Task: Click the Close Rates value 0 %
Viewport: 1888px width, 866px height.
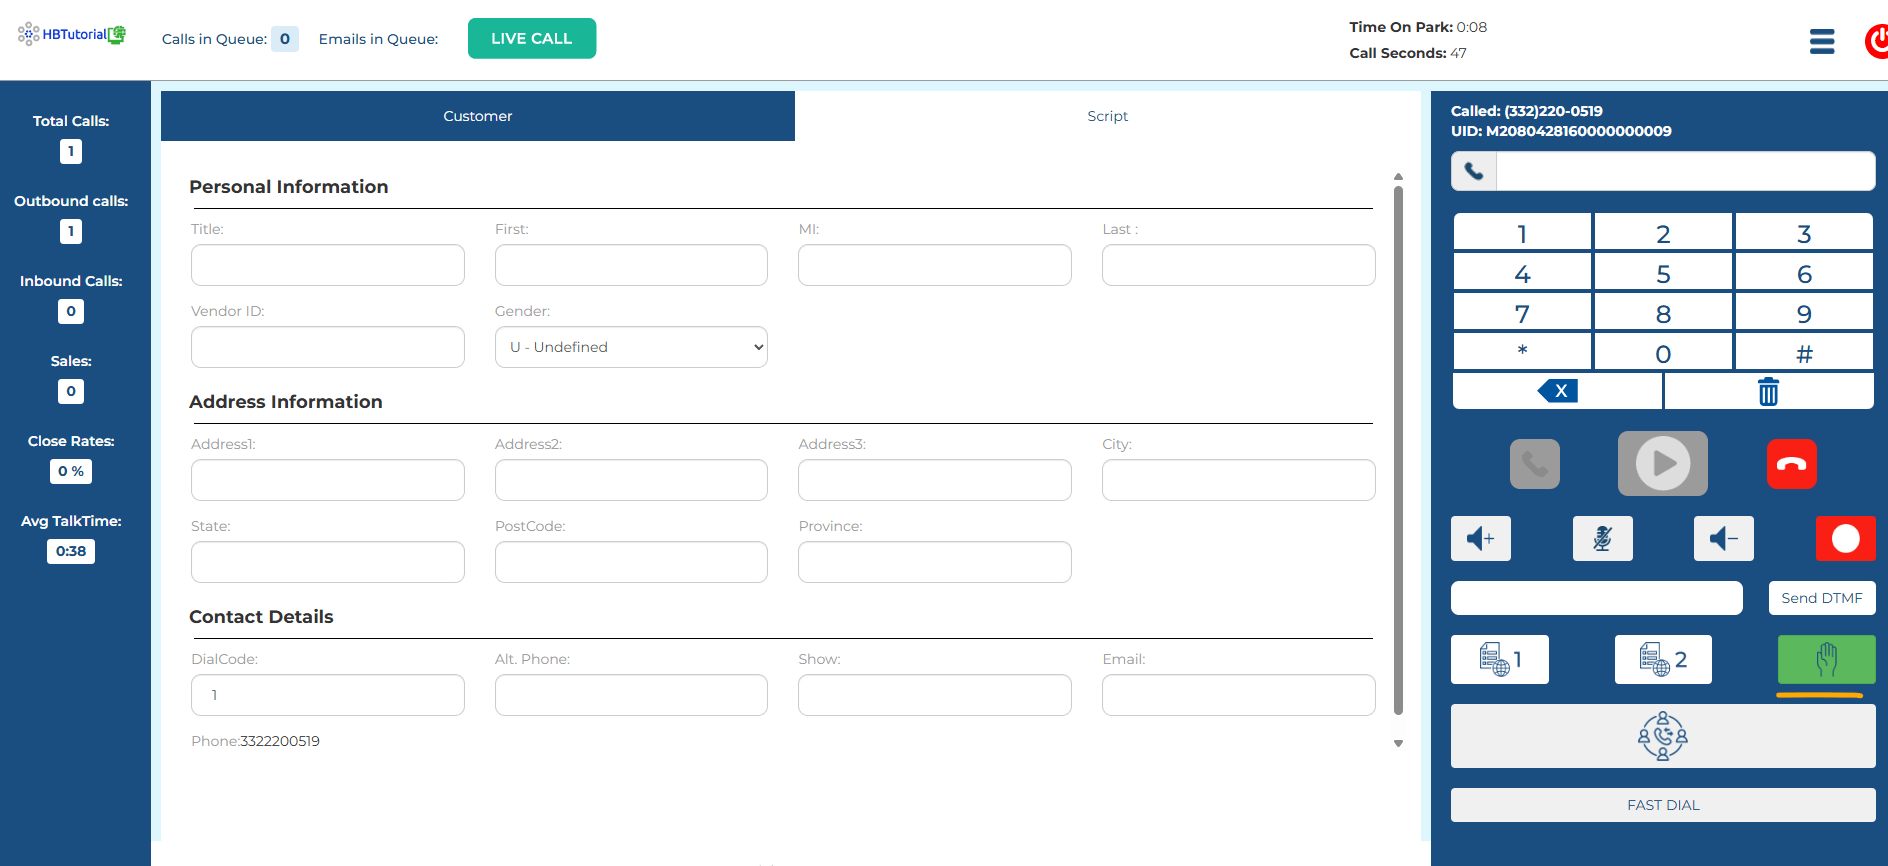Action: (71, 471)
